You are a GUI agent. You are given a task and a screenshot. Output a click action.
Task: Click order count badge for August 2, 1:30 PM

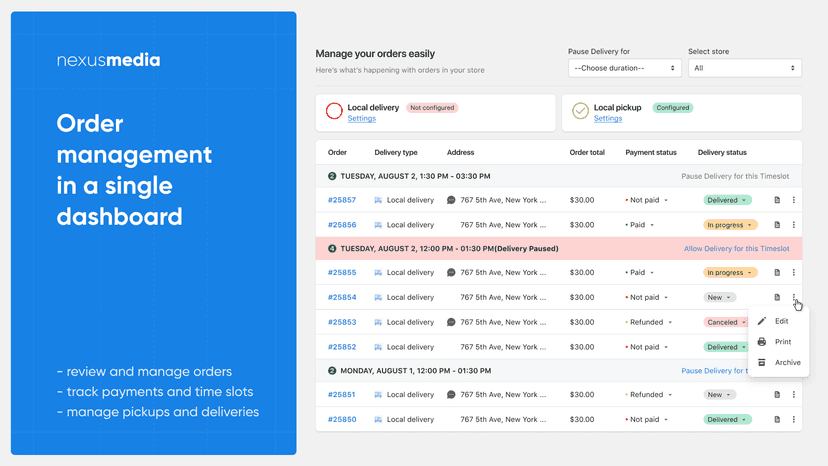point(332,176)
